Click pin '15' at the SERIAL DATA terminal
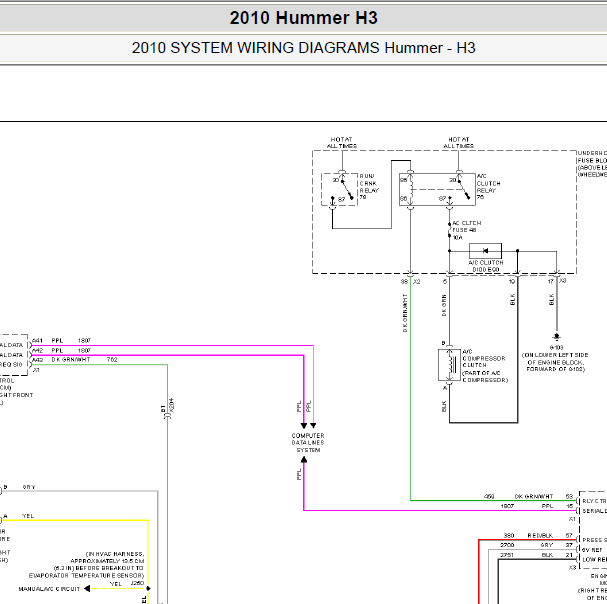Screen dimensions: 607x604 tap(569, 506)
